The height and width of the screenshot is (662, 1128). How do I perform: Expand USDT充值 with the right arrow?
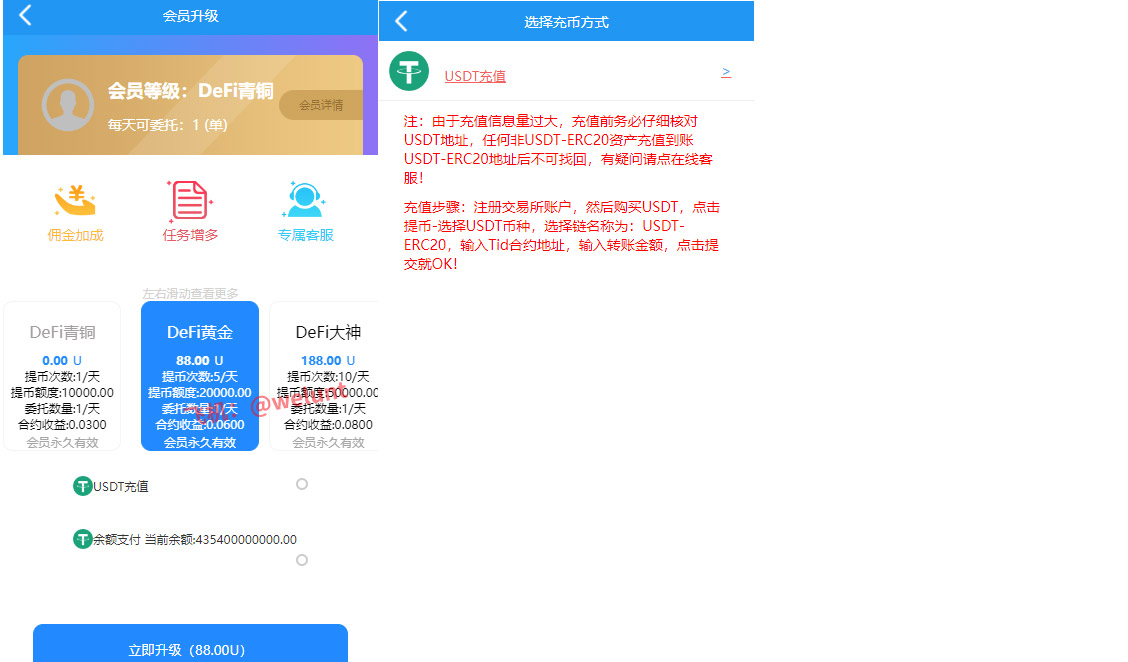click(x=726, y=72)
